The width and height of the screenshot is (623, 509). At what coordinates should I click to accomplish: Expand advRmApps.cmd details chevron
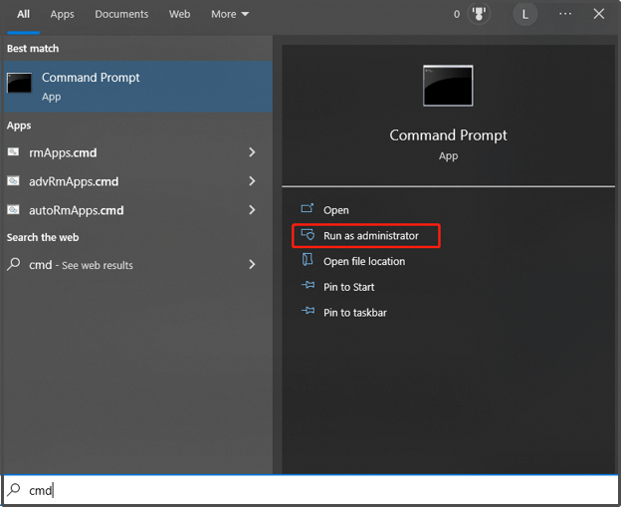click(x=252, y=181)
